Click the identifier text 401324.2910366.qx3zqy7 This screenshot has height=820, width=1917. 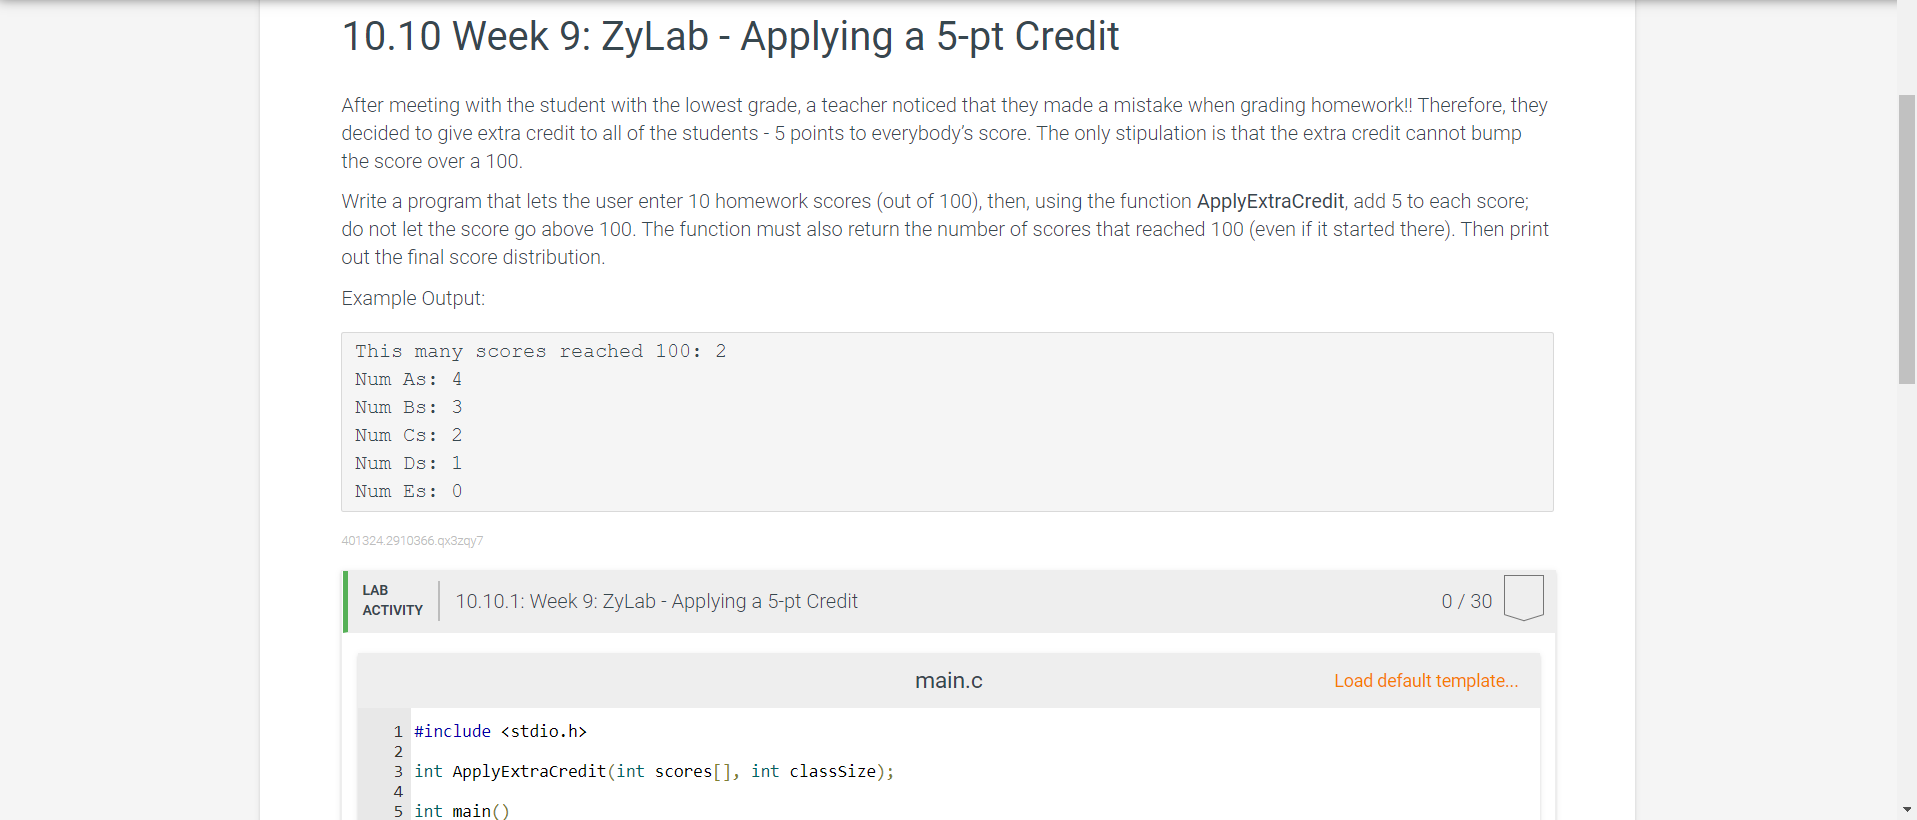tap(412, 540)
